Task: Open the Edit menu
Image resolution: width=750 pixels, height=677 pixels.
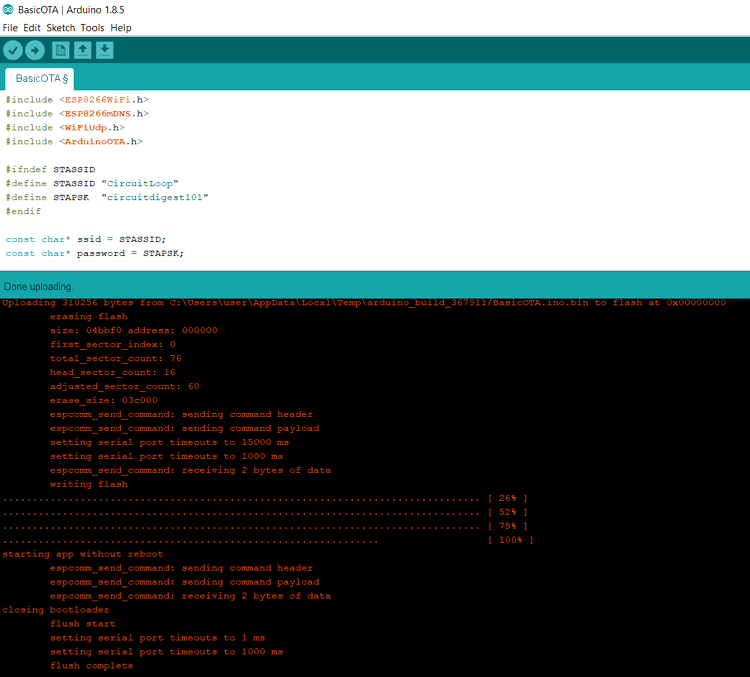Action: (32, 28)
